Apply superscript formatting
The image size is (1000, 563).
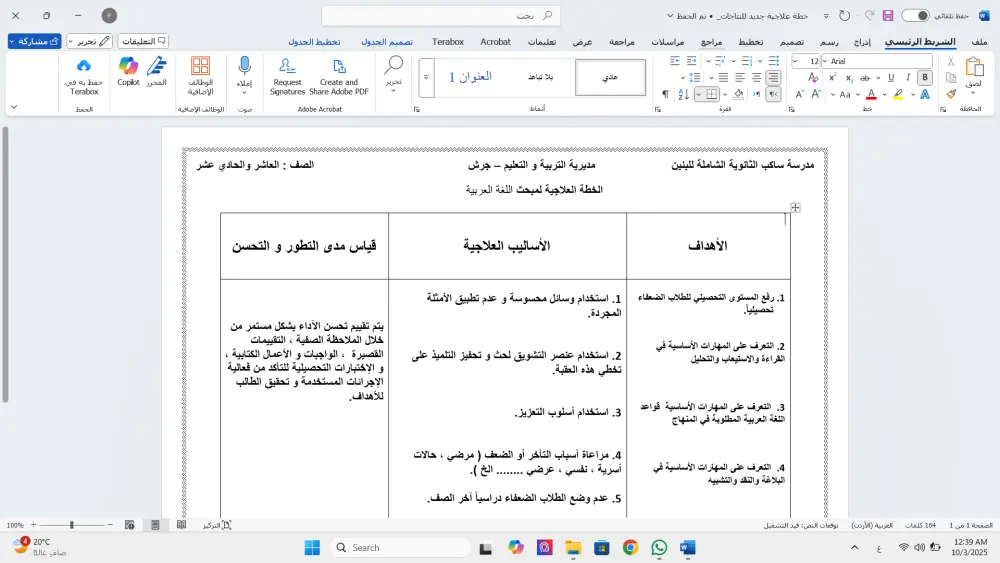coord(832,77)
